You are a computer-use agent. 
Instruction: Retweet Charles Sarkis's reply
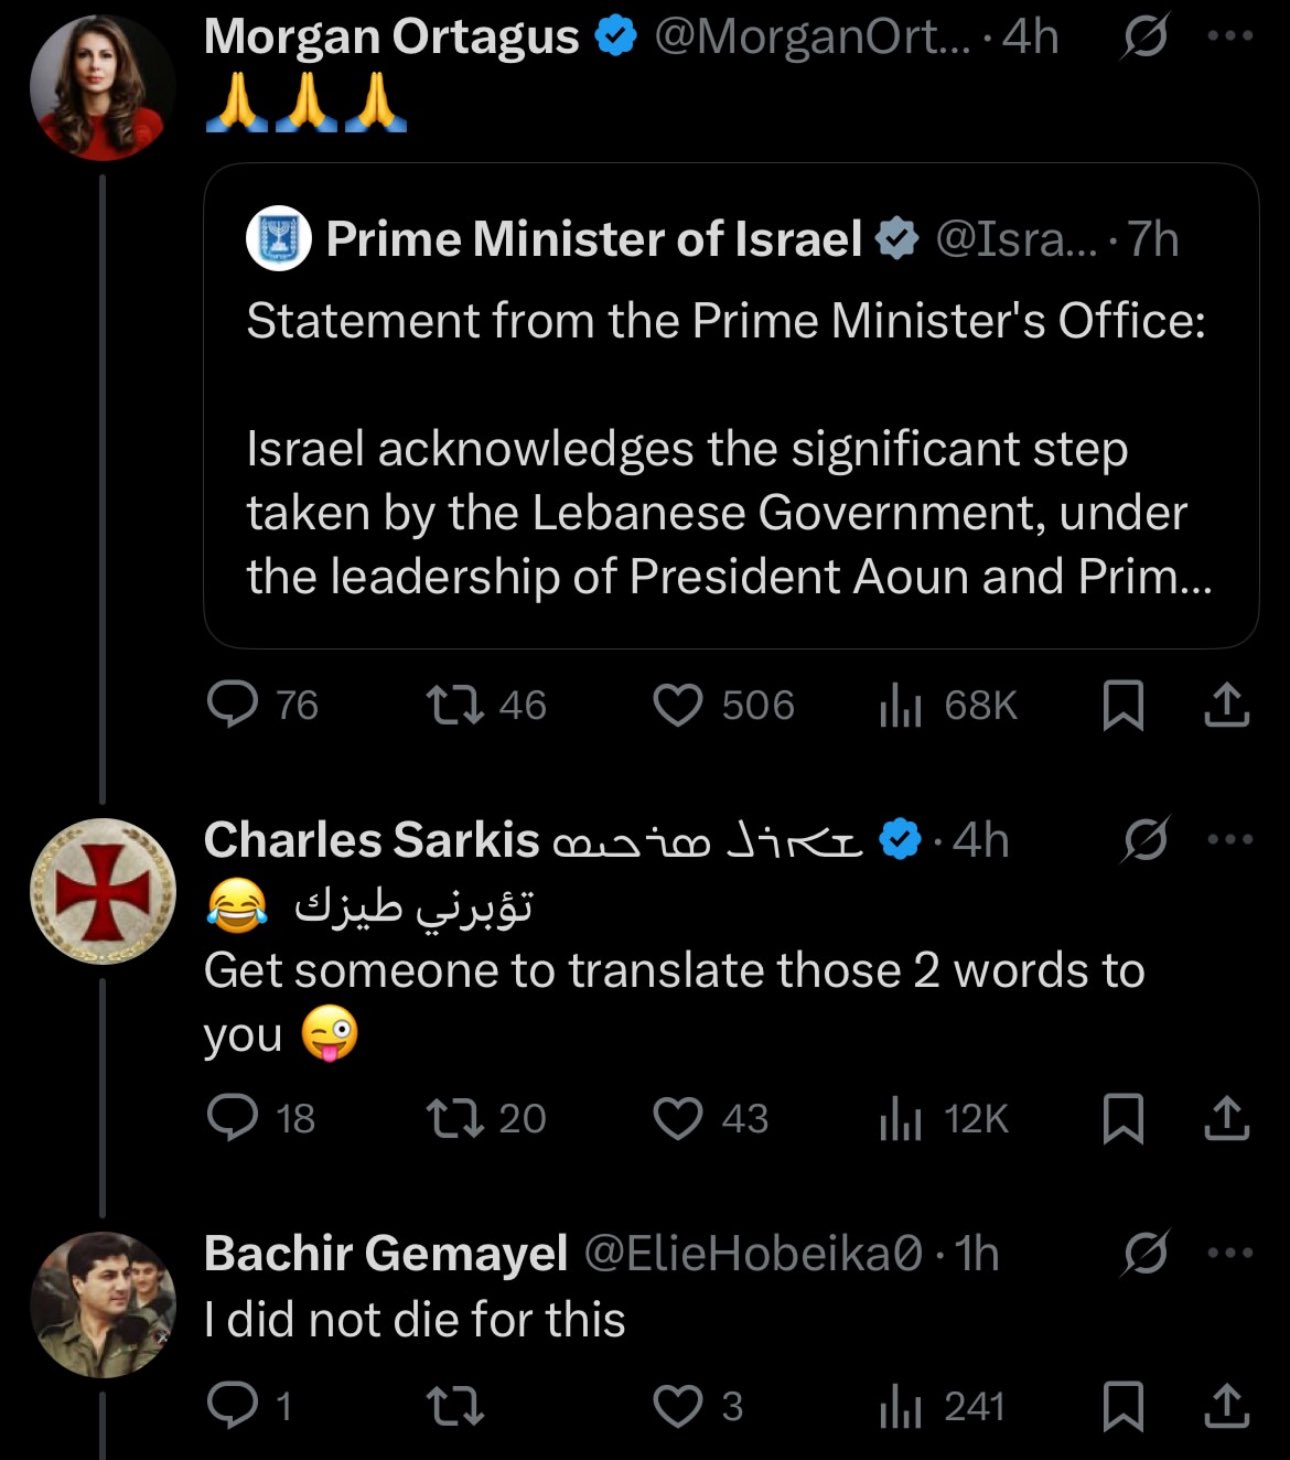pos(456,1118)
